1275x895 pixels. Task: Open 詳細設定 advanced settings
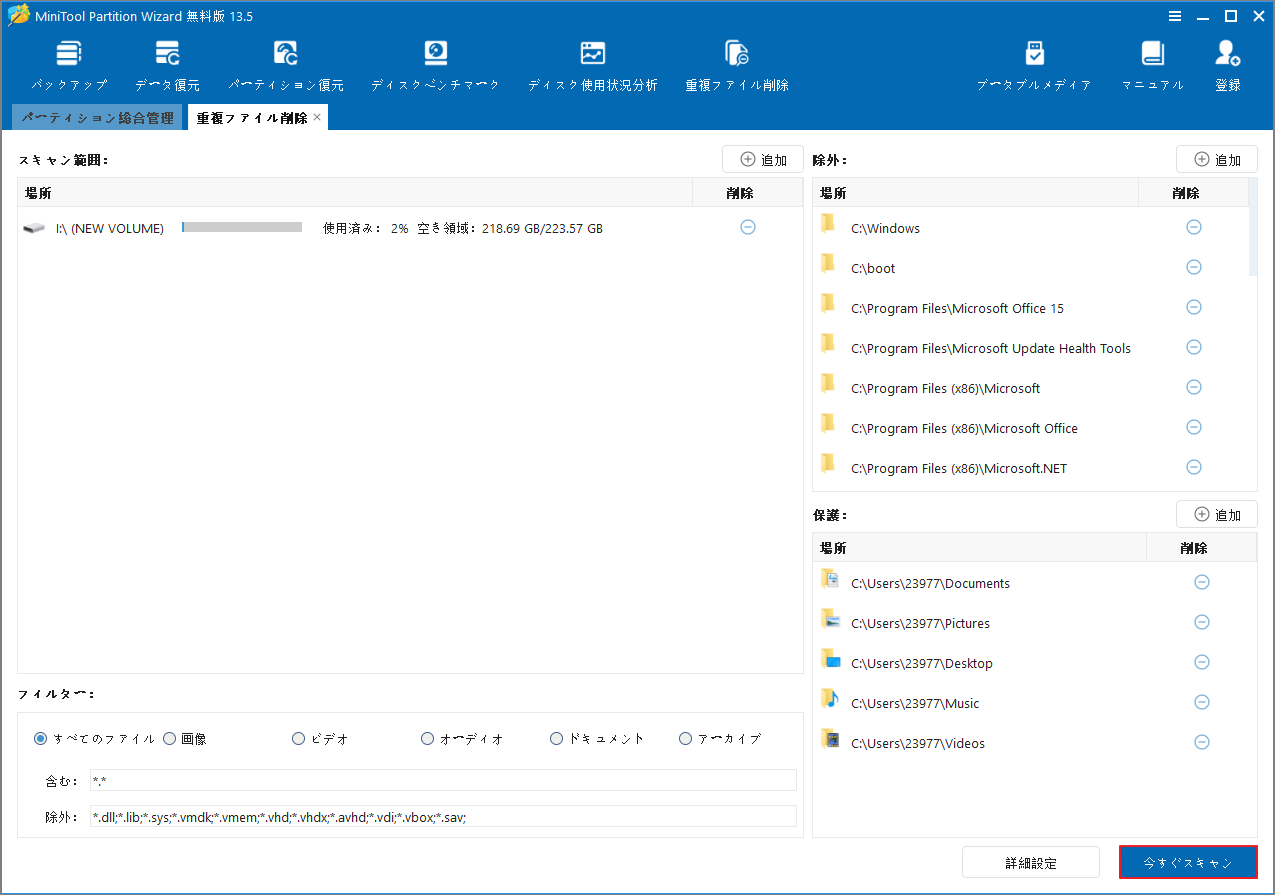(x=1030, y=861)
